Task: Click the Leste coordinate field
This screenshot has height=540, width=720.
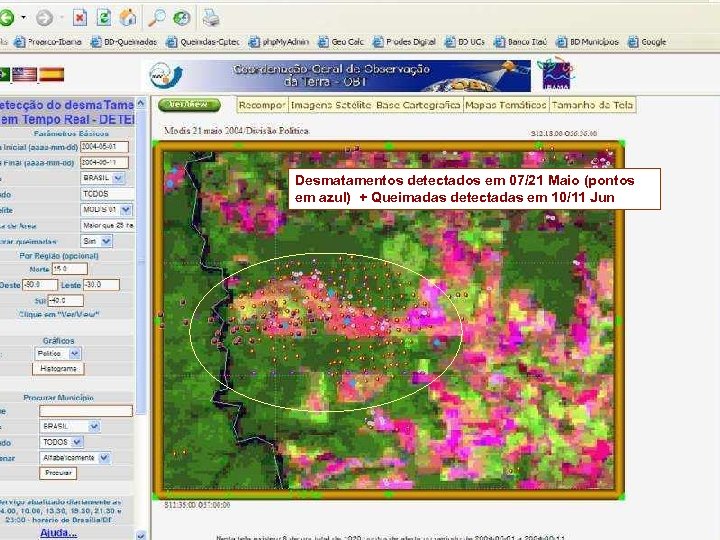Action: coord(101,285)
